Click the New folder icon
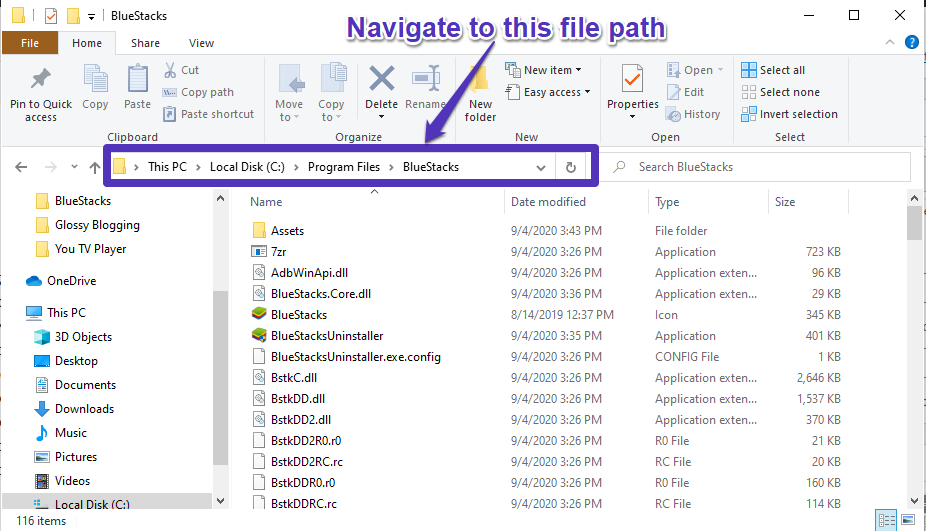This screenshot has height=531, width=926. coord(479,79)
